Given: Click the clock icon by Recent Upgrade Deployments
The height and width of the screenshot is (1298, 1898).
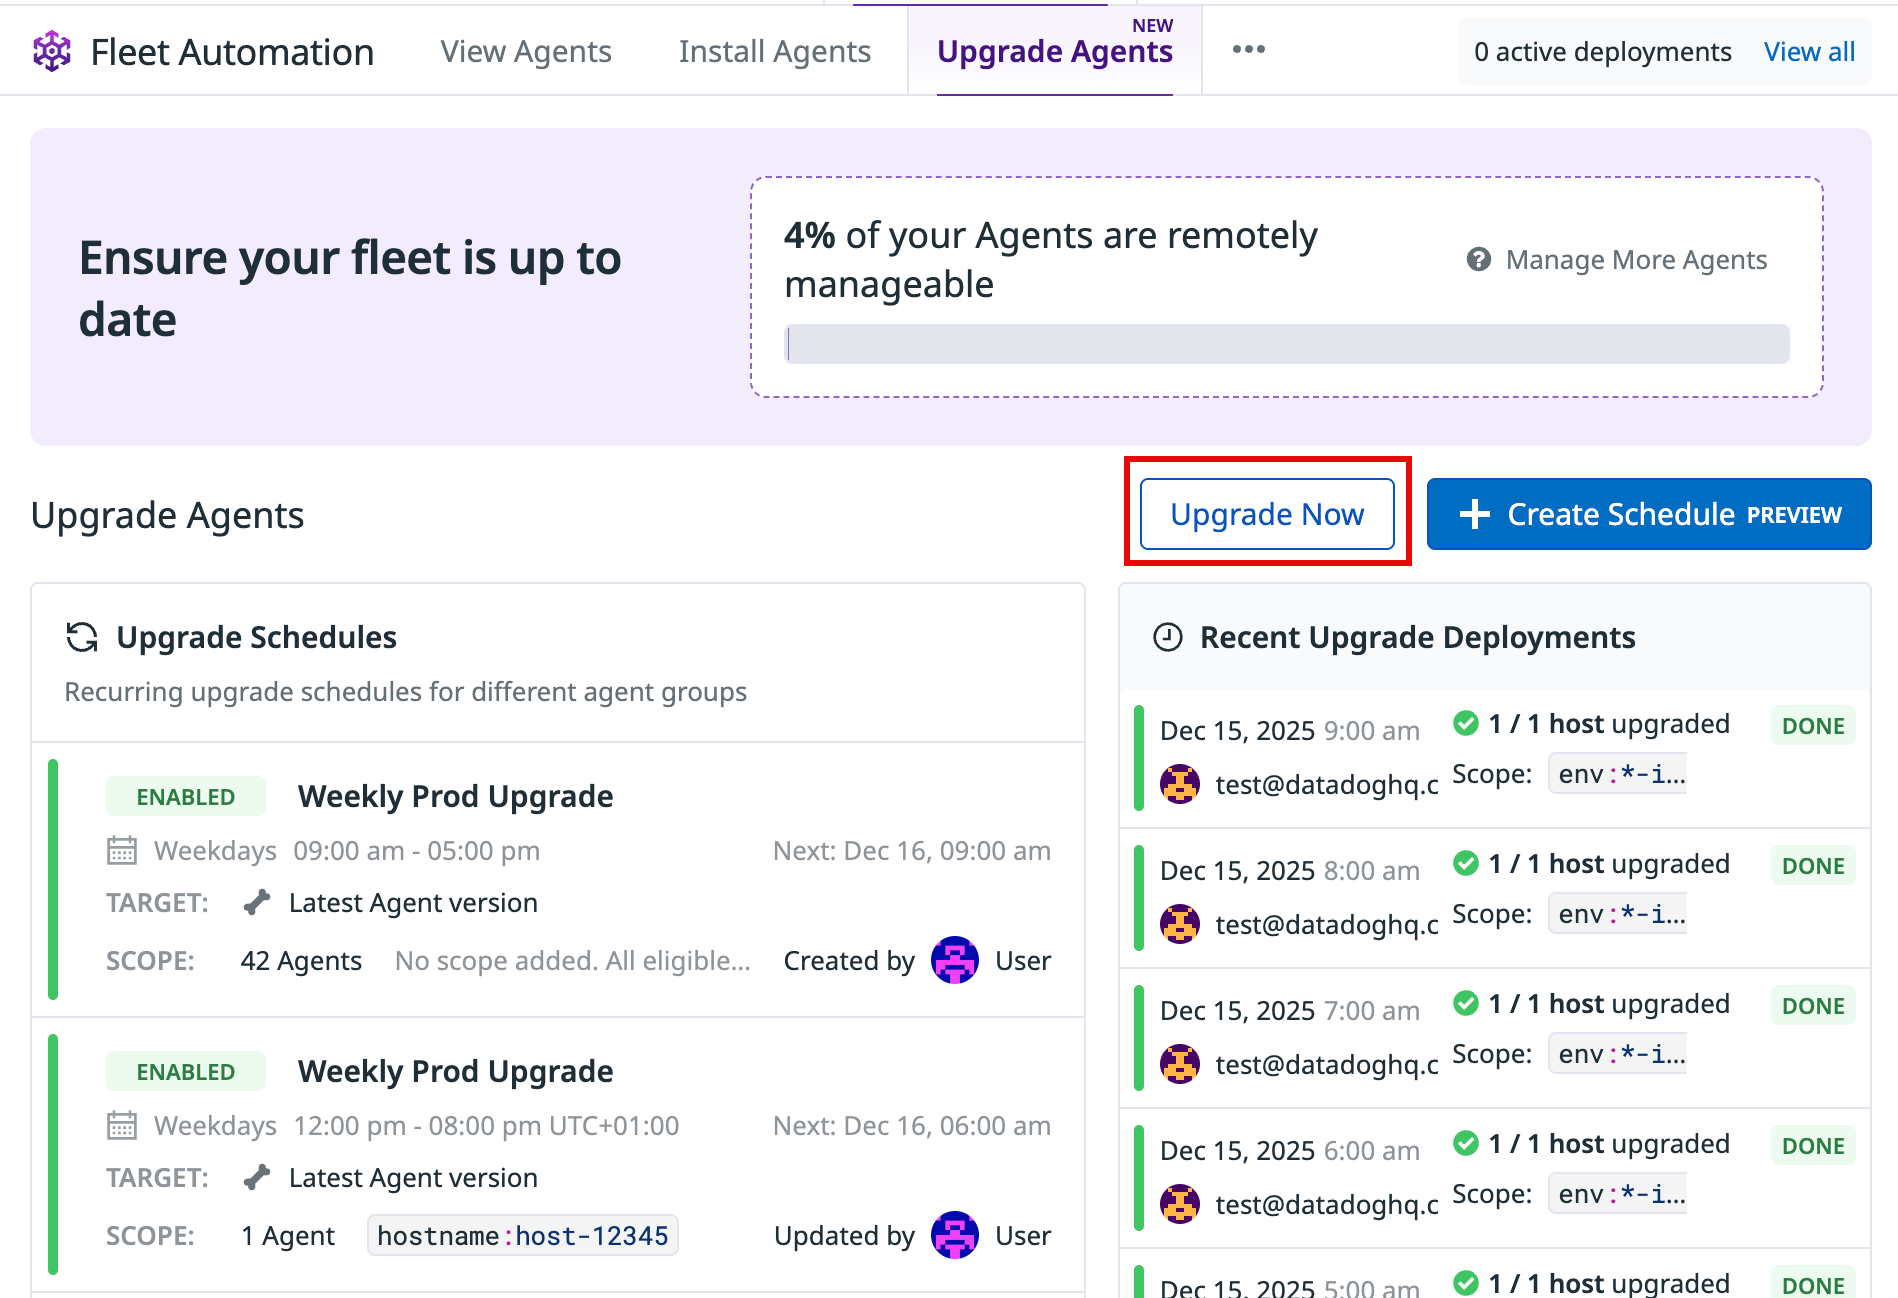Looking at the screenshot, I should [1167, 637].
